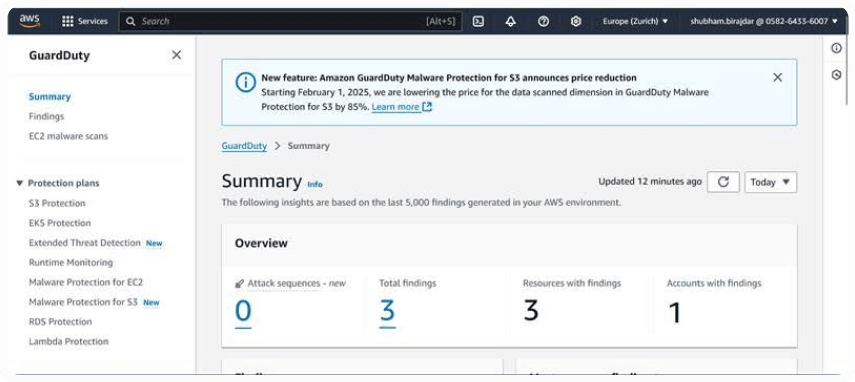The height and width of the screenshot is (382, 855).
Task: Open S3 Protection plan
Action: click(x=57, y=203)
